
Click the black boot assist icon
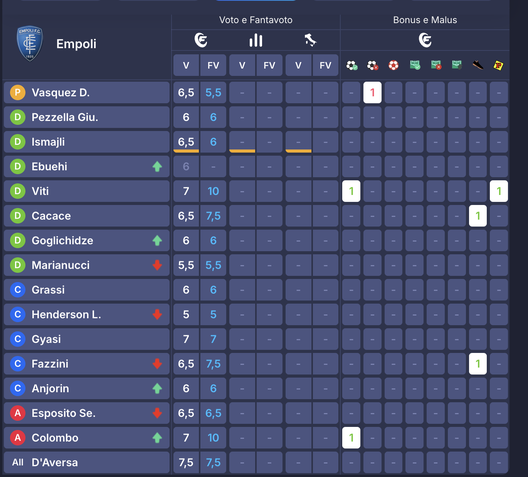[x=477, y=65]
